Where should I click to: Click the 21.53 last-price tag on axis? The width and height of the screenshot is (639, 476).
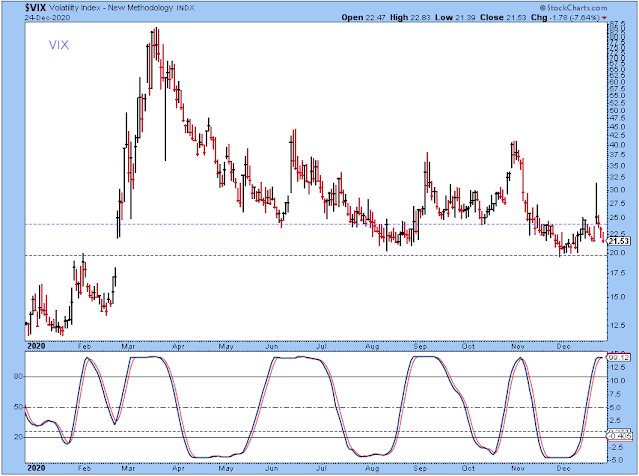pos(619,241)
